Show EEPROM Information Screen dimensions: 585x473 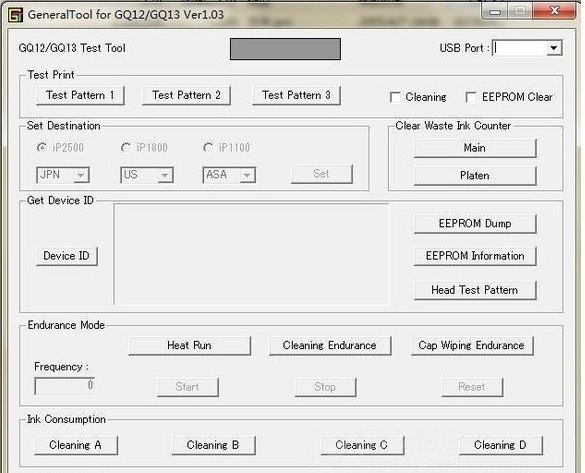[x=475, y=256]
